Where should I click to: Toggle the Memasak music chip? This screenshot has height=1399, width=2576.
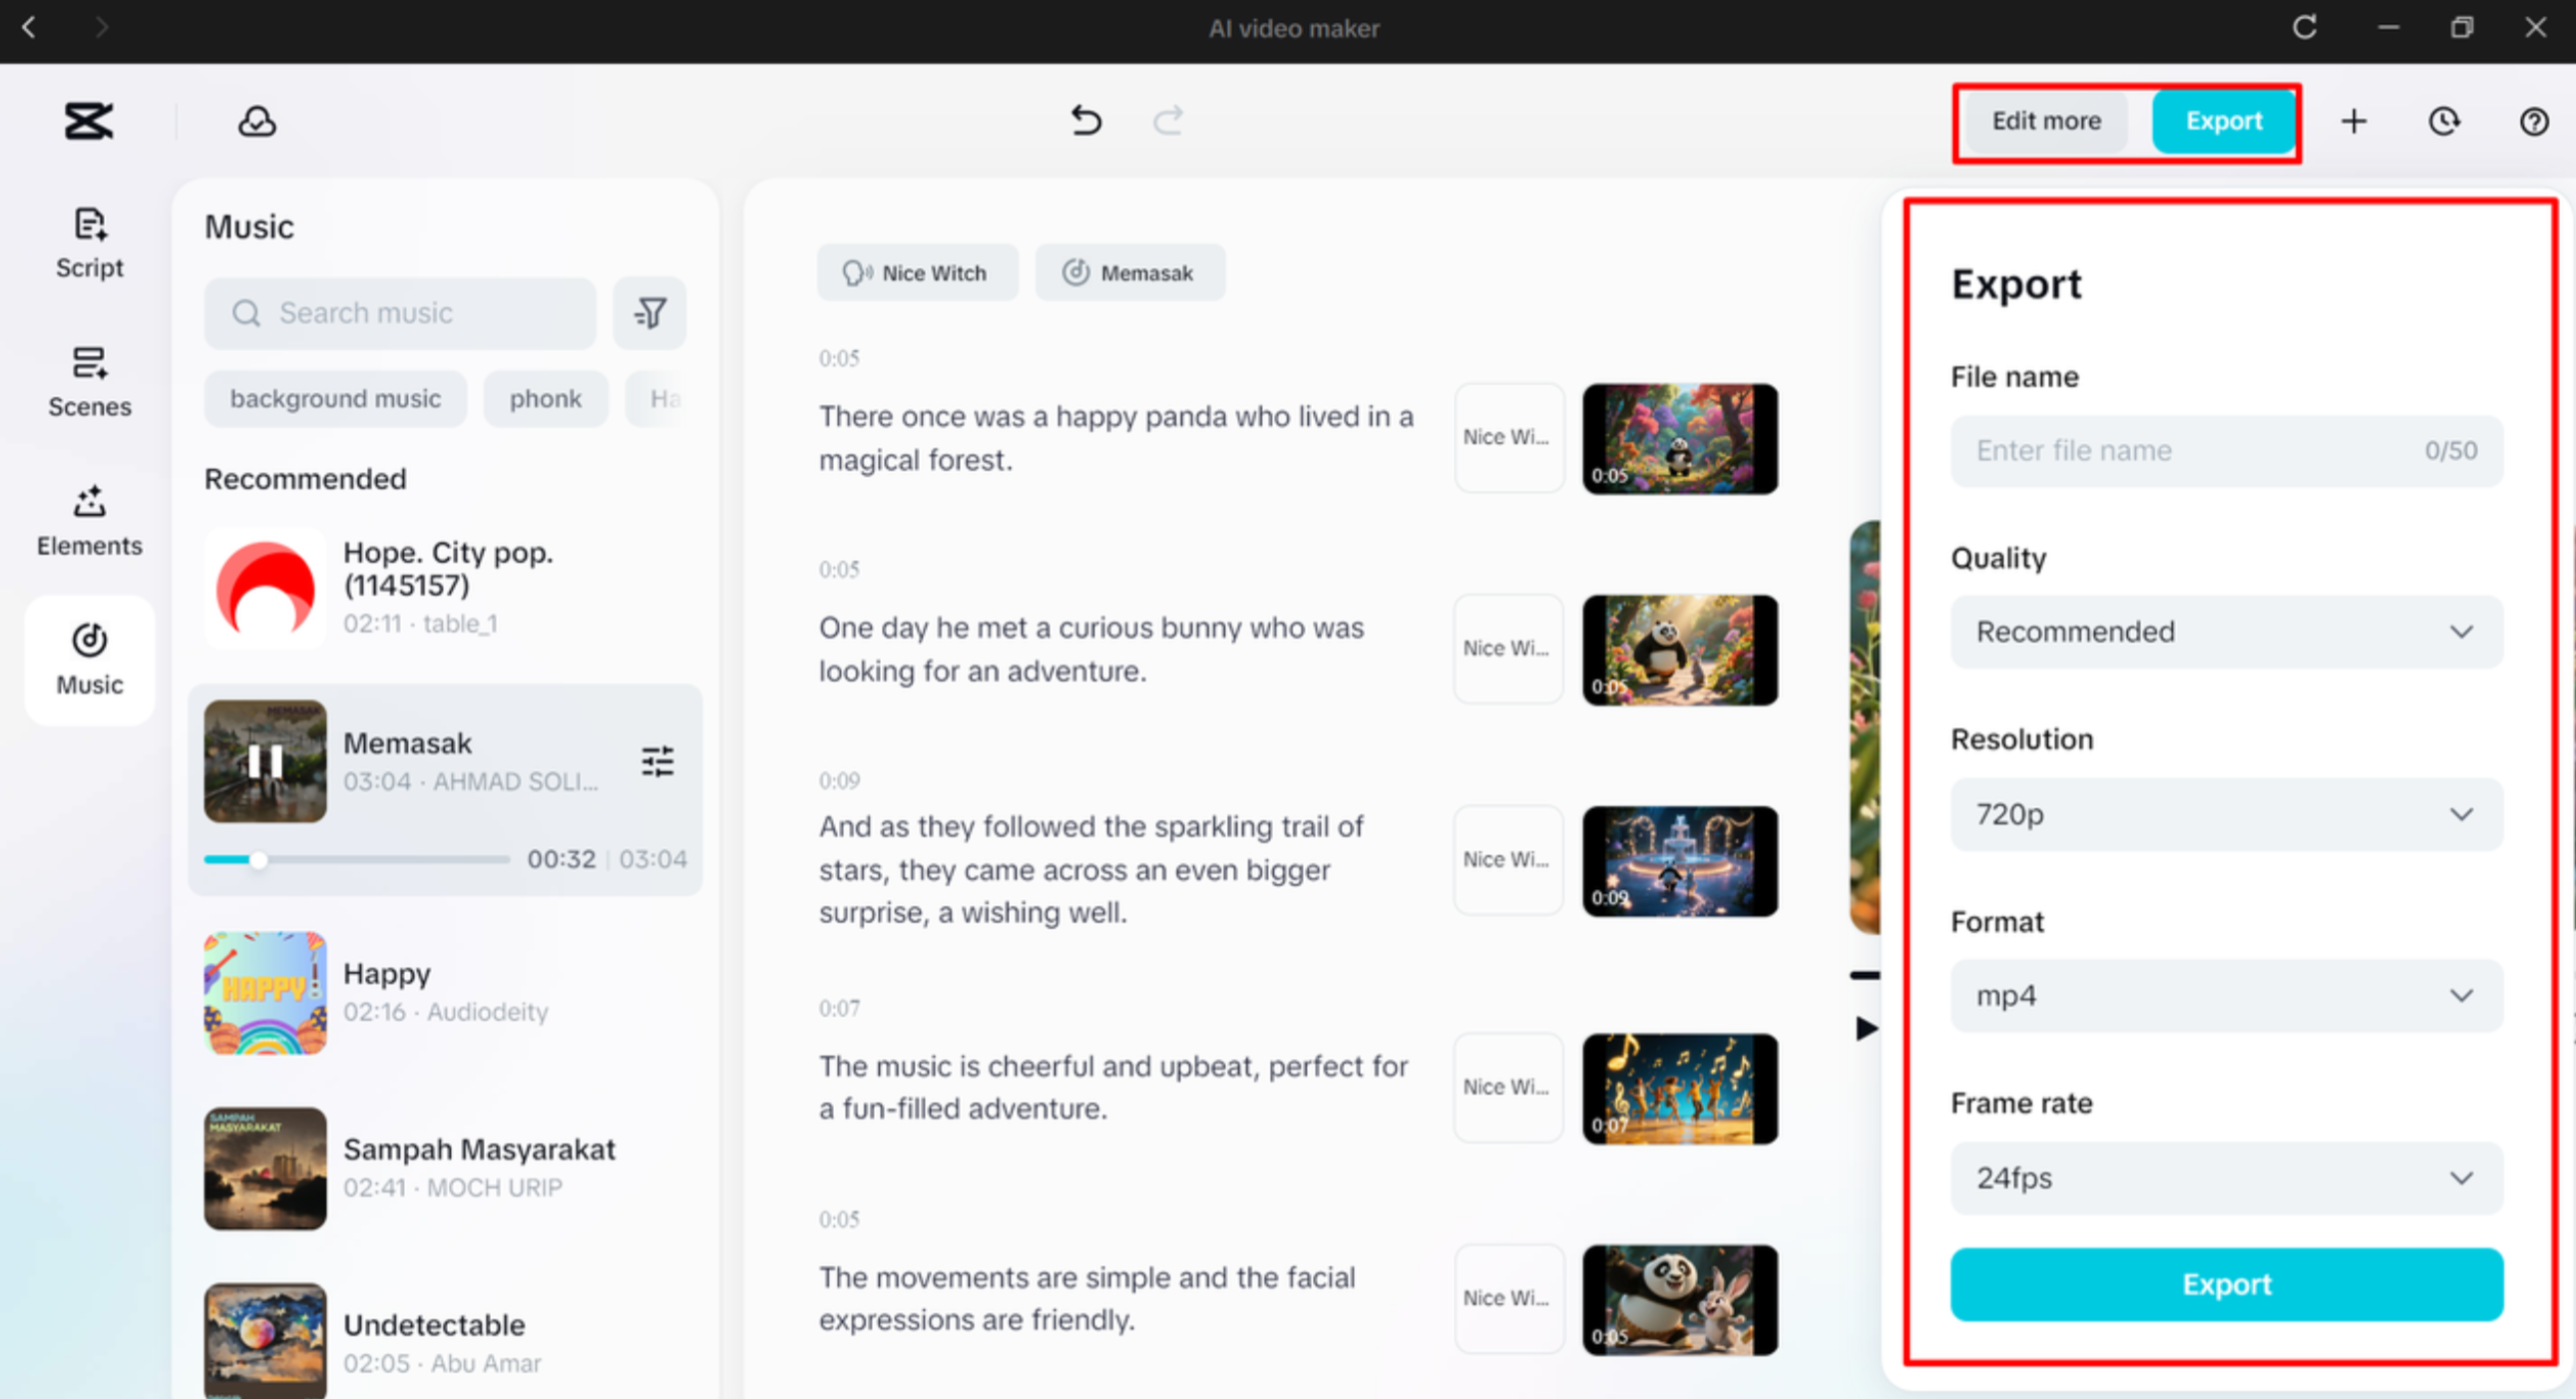point(1130,272)
